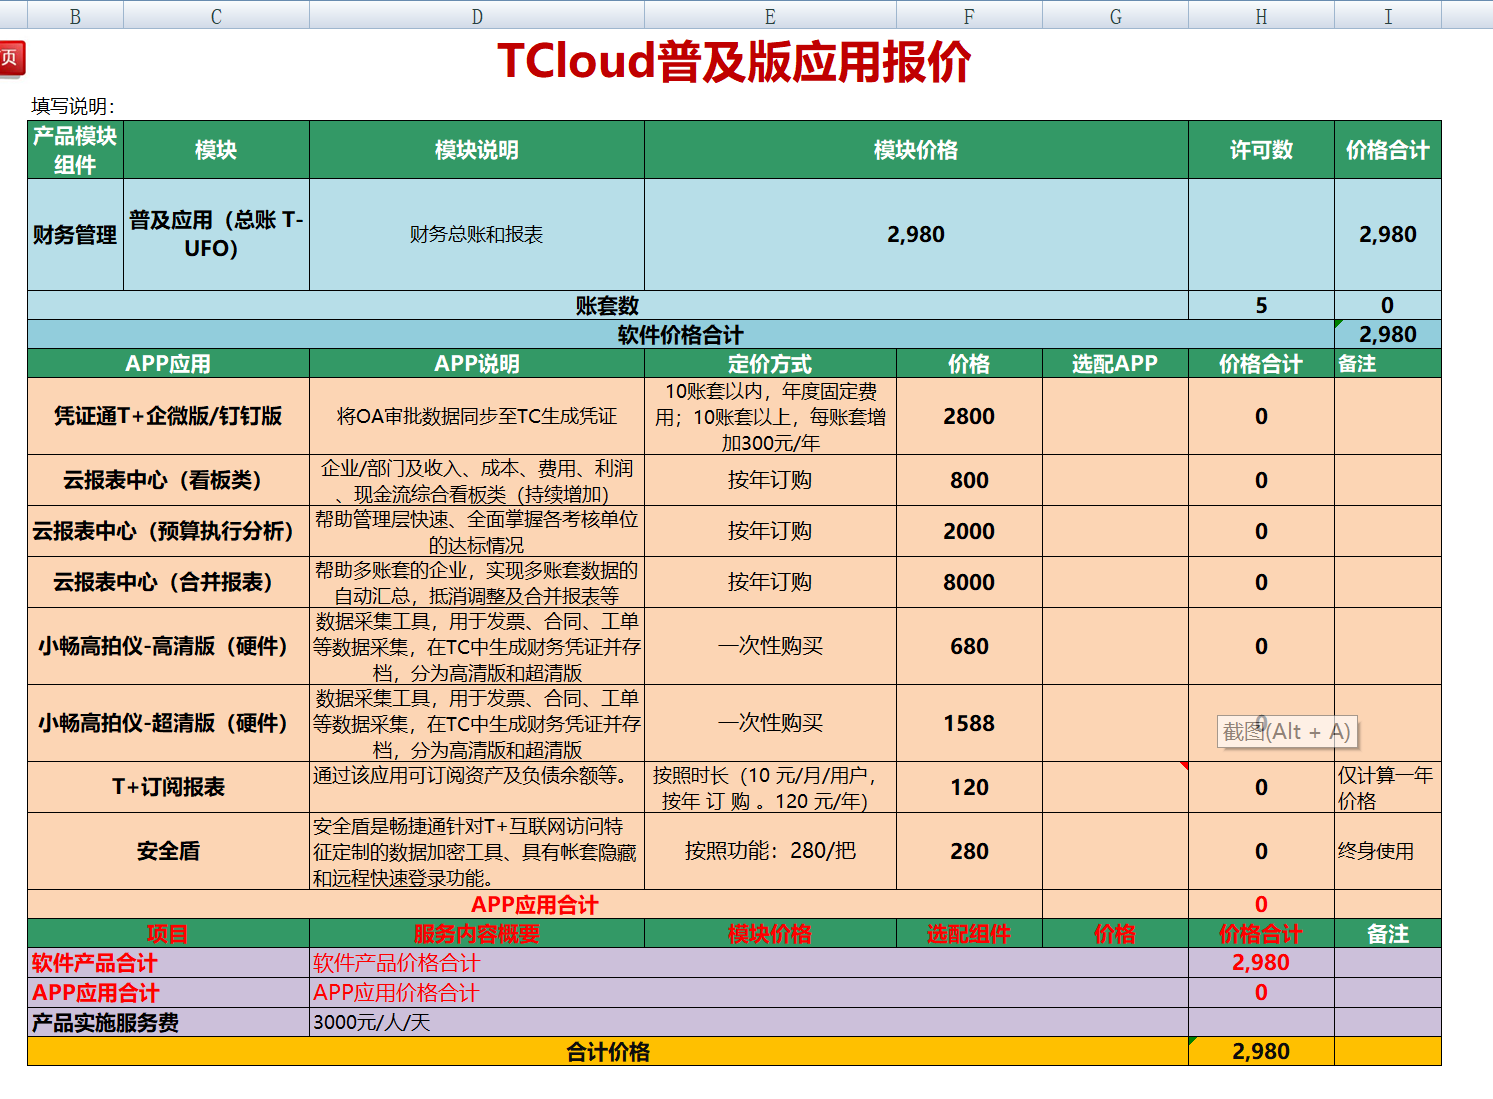Click the 终身使用 remark cell
The width and height of the screenshot is (1493, 1099).
click(1388, 851)
